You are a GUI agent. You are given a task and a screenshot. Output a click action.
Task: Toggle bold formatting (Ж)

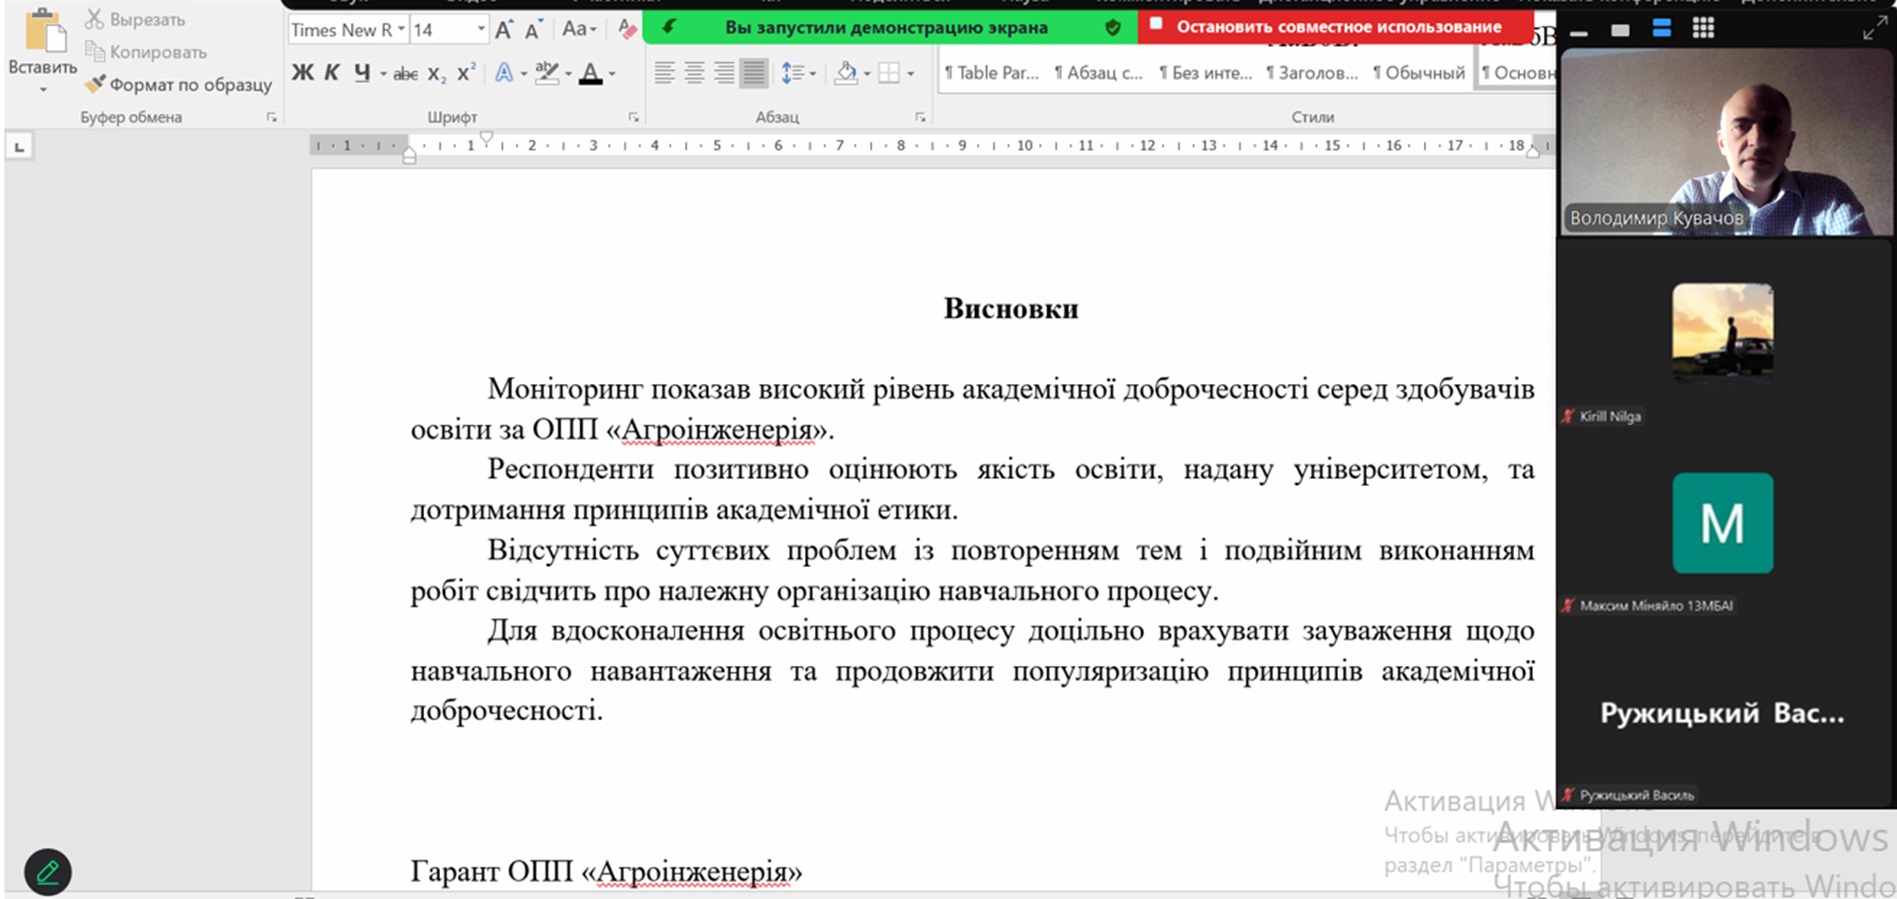coord(302,73)
